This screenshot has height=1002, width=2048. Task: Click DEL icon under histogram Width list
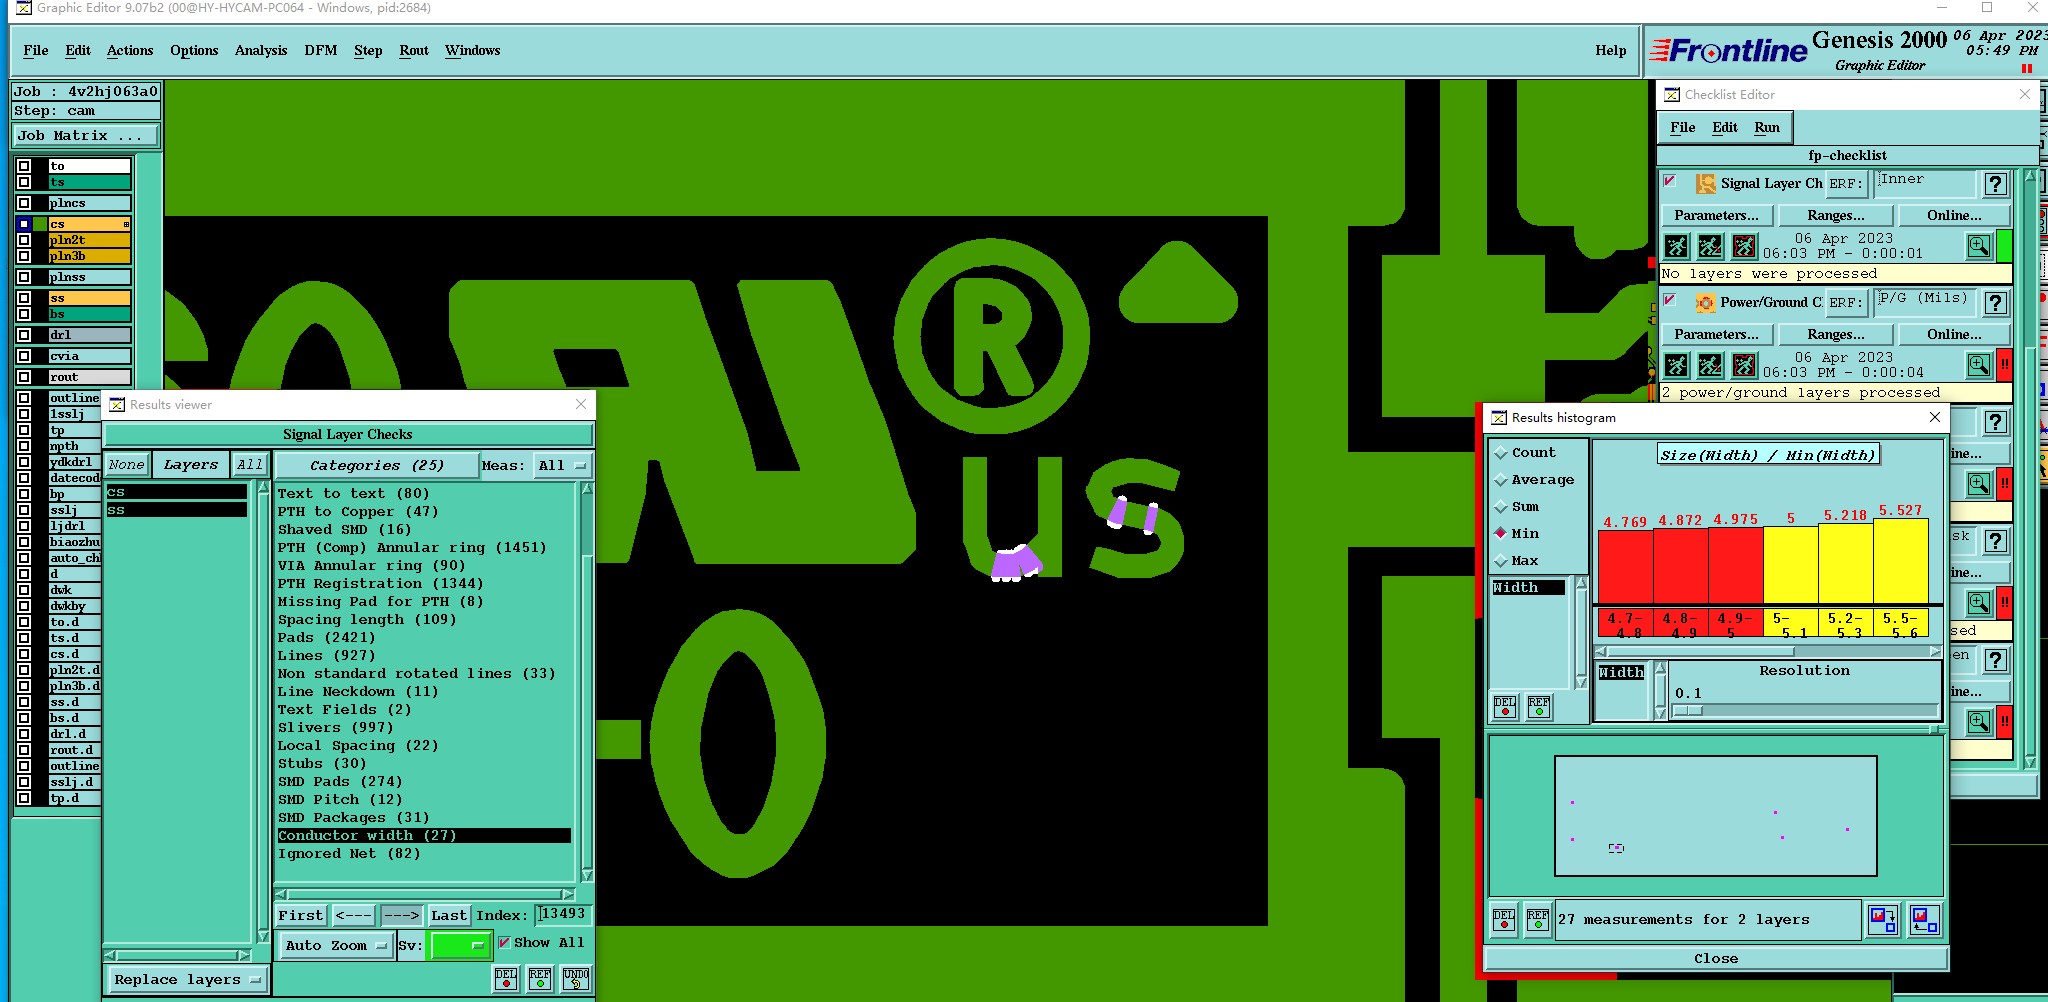(x=1505, y=706)
